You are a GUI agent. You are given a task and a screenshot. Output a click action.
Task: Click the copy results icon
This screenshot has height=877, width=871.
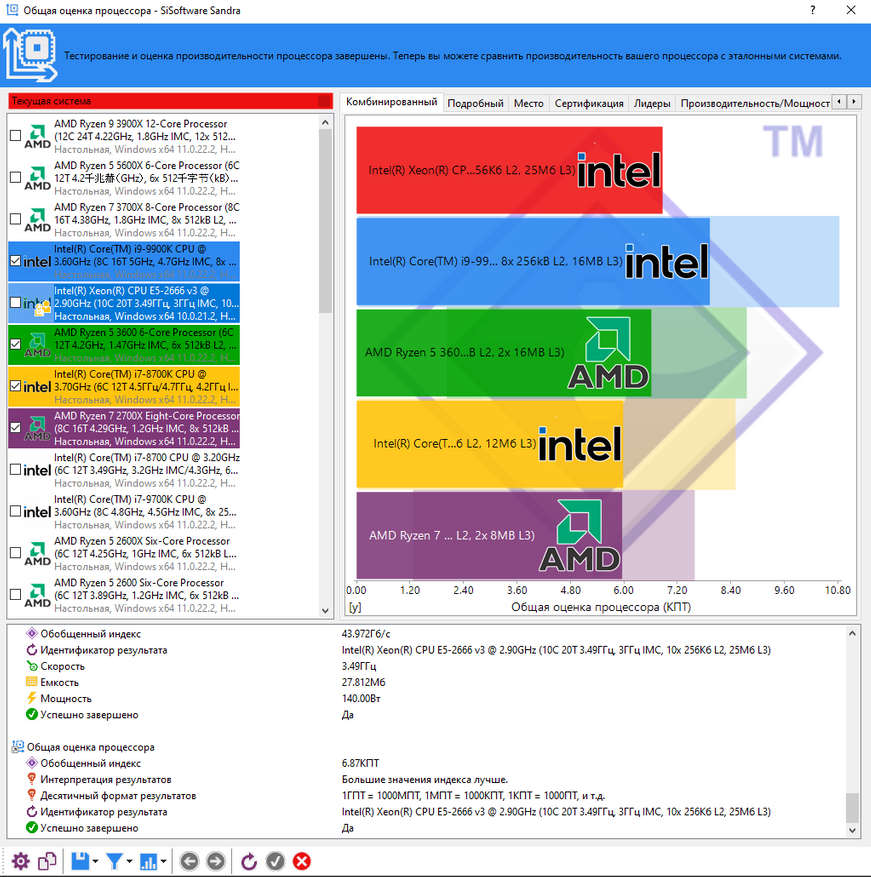point(47,861)
